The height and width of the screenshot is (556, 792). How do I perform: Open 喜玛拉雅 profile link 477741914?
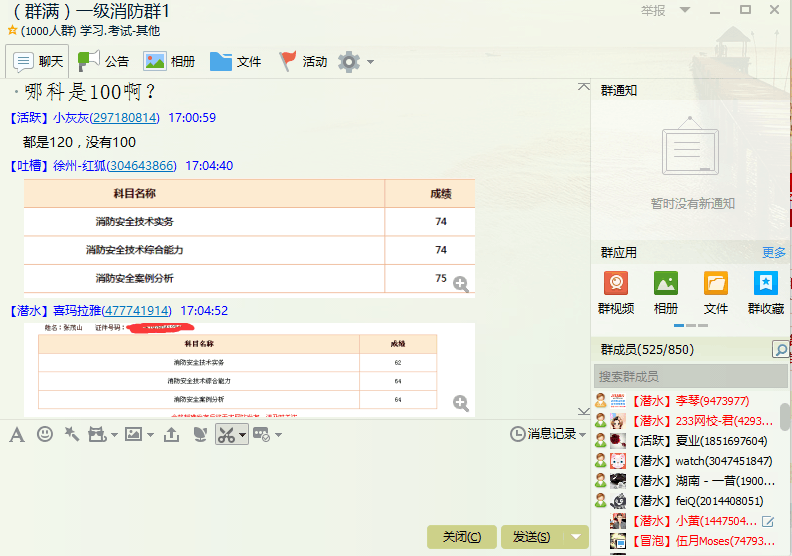136,311
